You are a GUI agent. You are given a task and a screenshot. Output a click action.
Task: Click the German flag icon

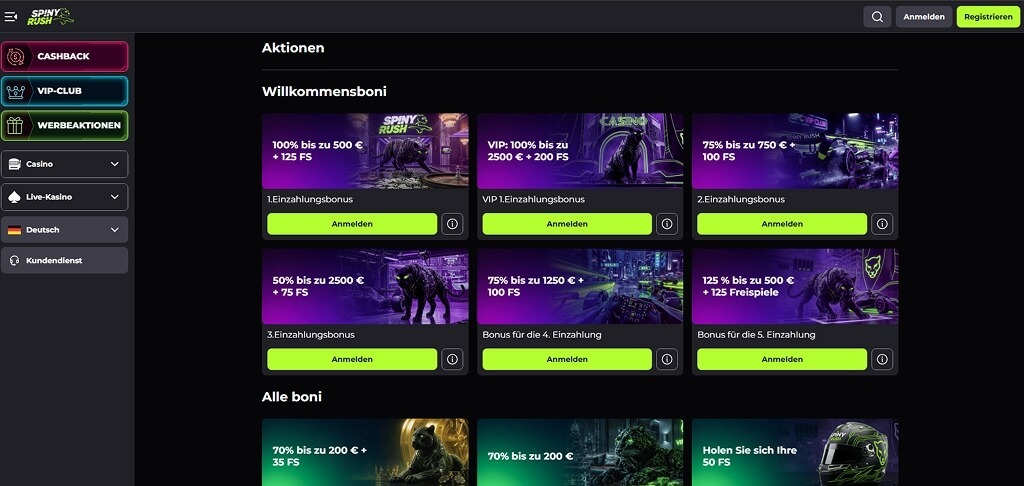(x=14, y=230)
